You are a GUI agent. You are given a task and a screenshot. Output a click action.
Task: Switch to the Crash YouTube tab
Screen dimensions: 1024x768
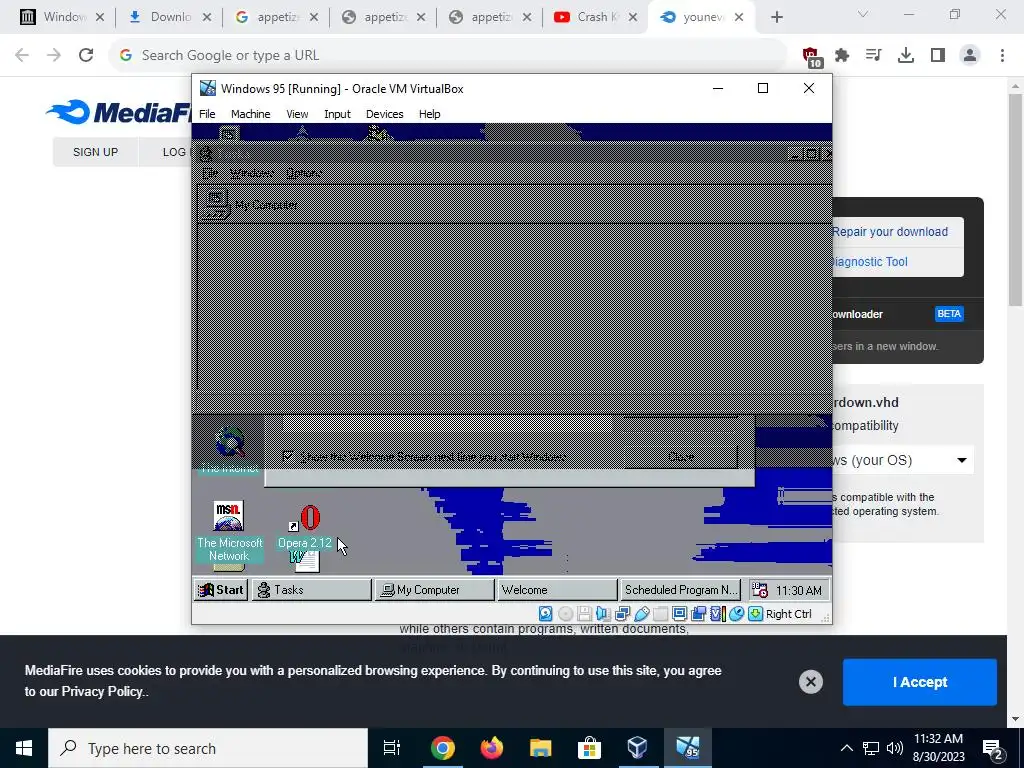point(595,17)
